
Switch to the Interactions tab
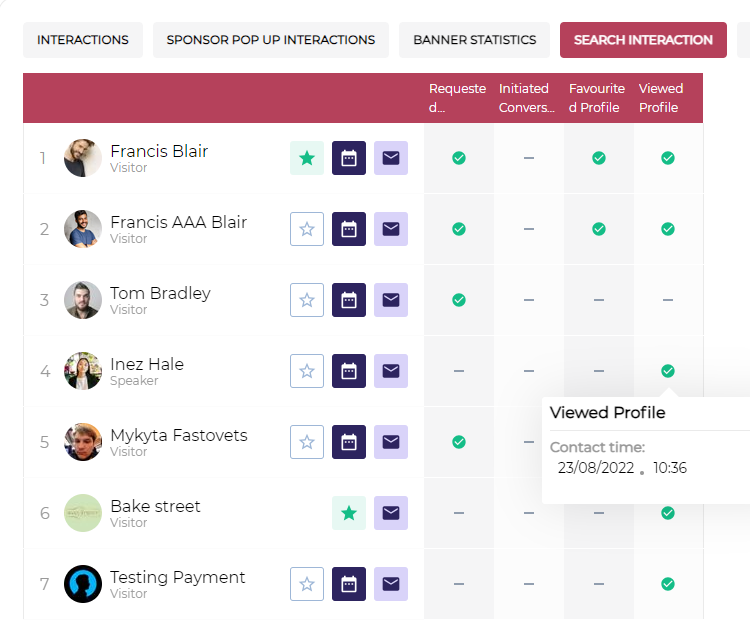tap(83, 40)
